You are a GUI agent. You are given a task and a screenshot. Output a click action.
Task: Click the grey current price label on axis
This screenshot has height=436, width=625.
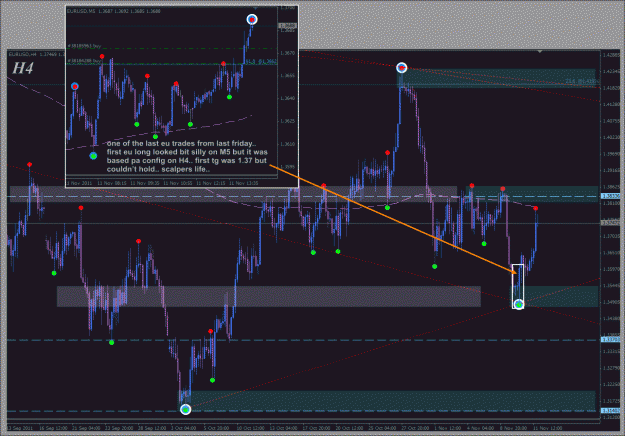point(610,222)
